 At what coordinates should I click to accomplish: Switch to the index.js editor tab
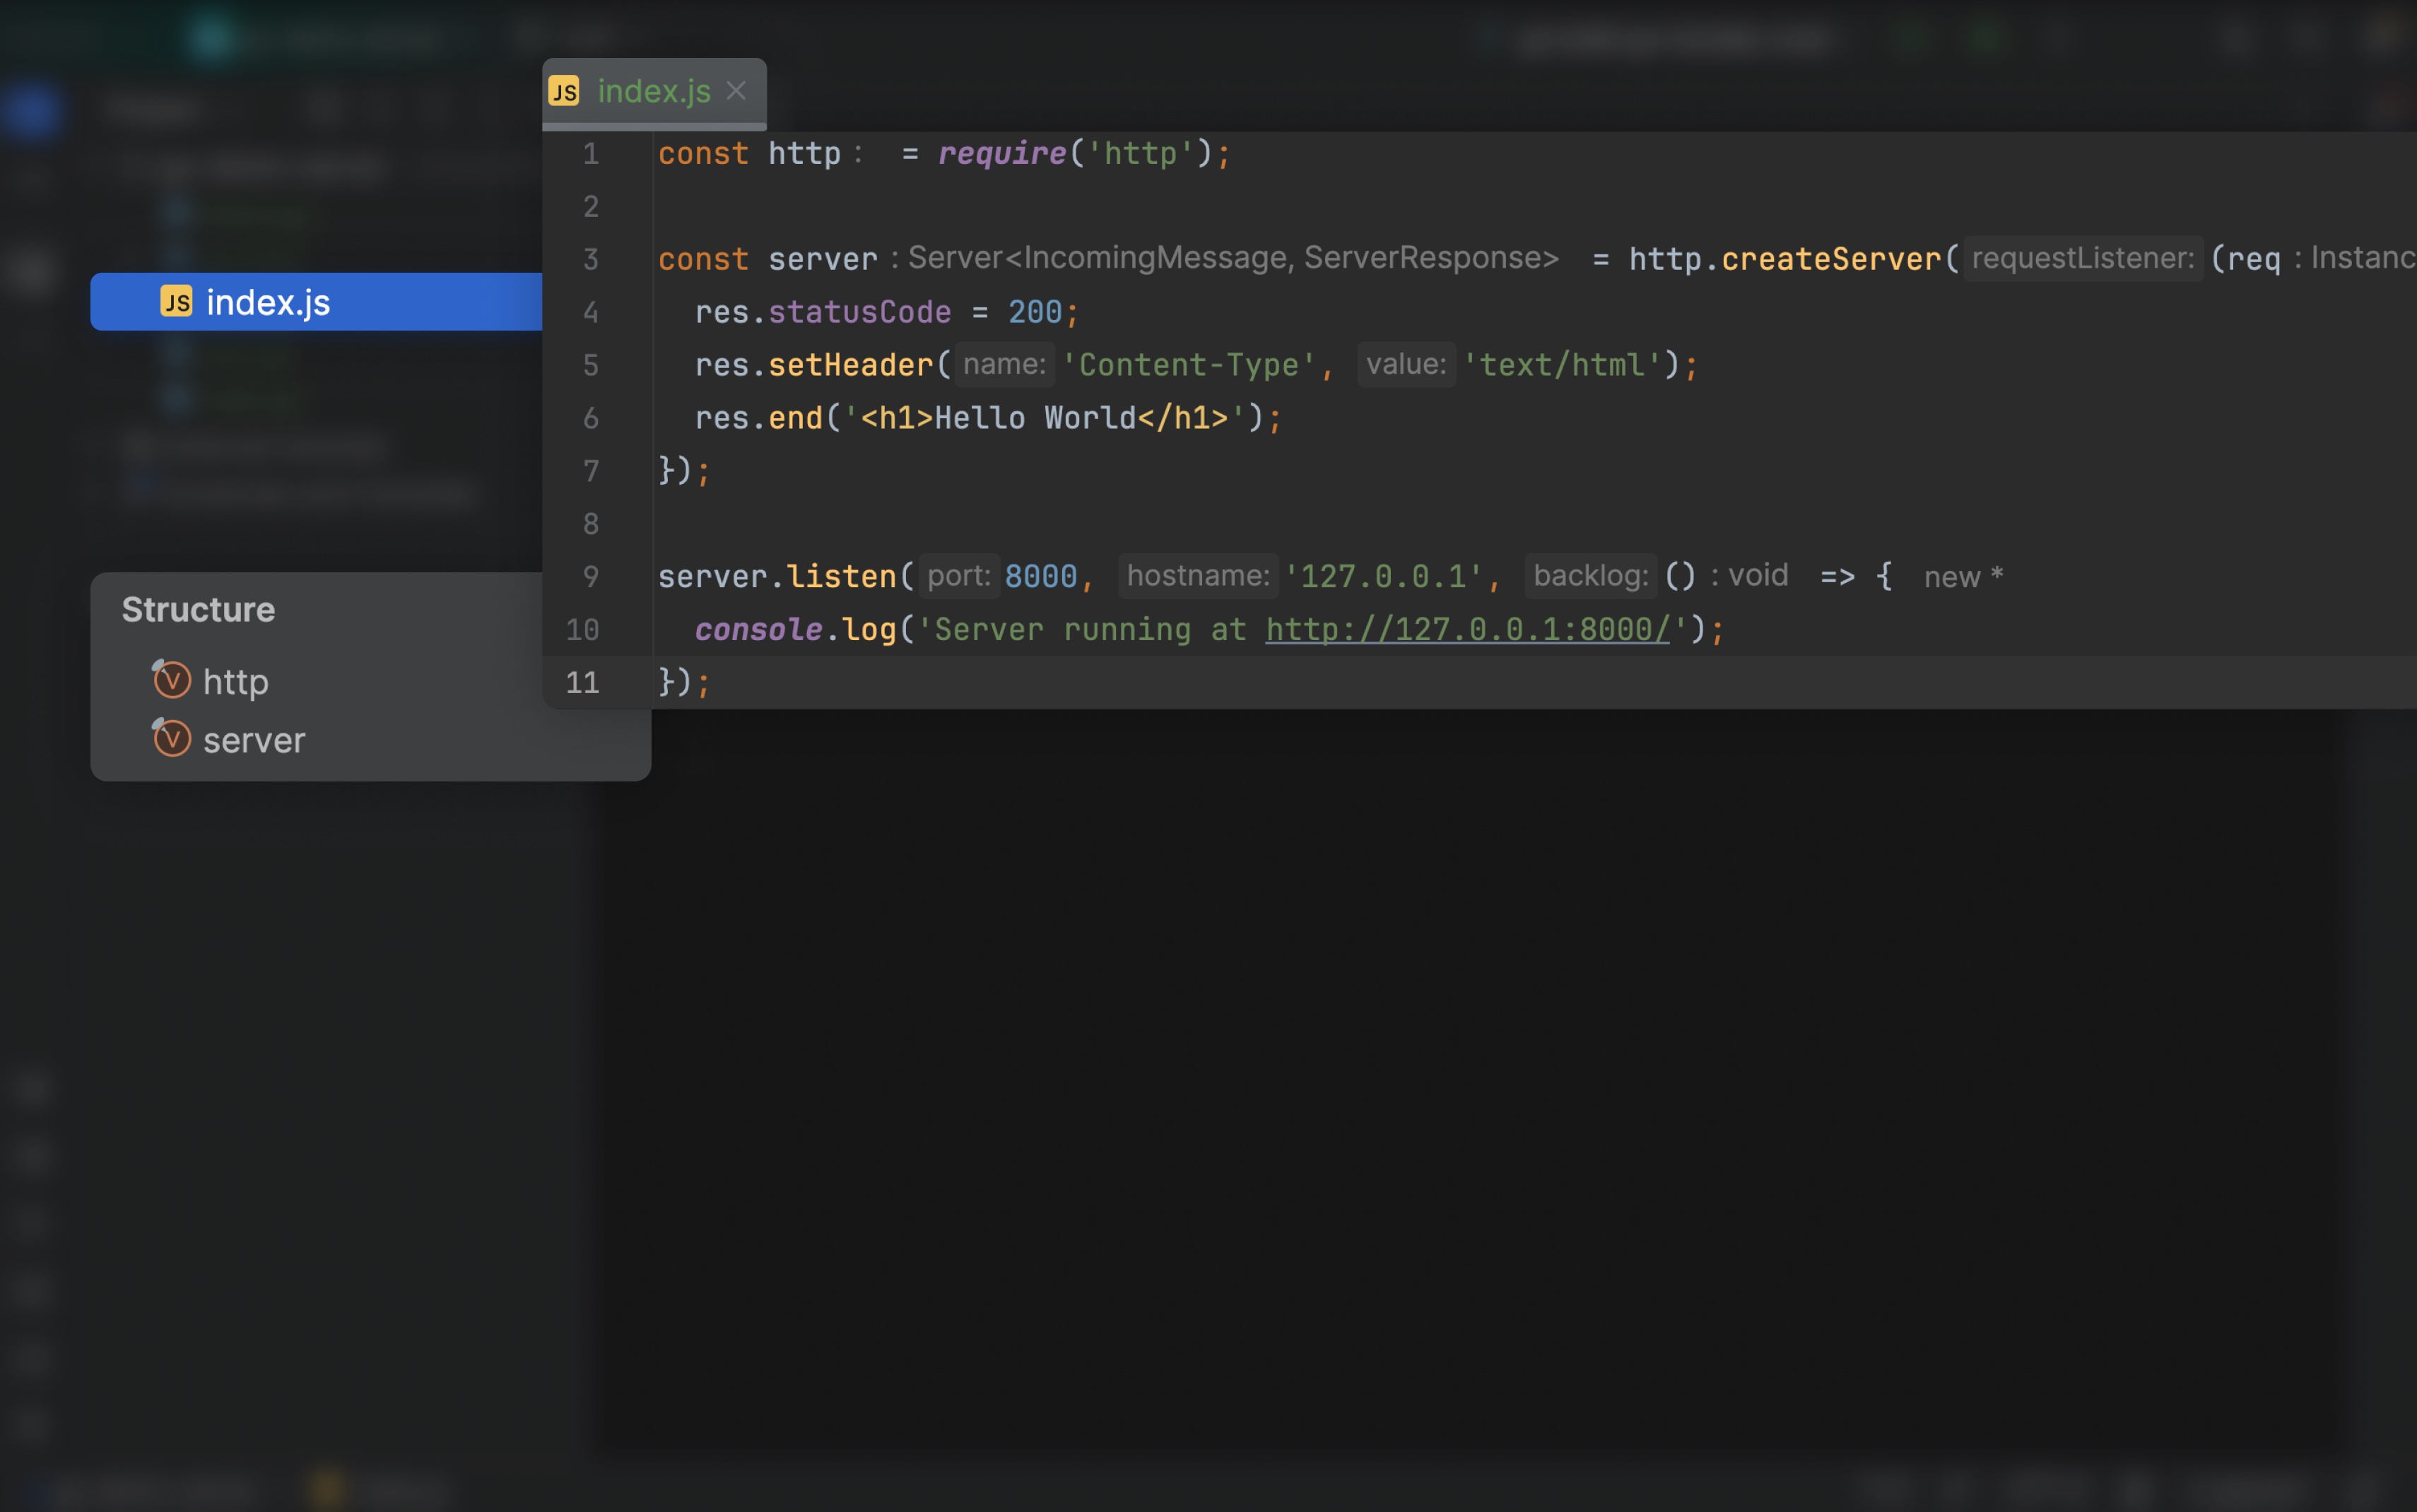point(650,91)
